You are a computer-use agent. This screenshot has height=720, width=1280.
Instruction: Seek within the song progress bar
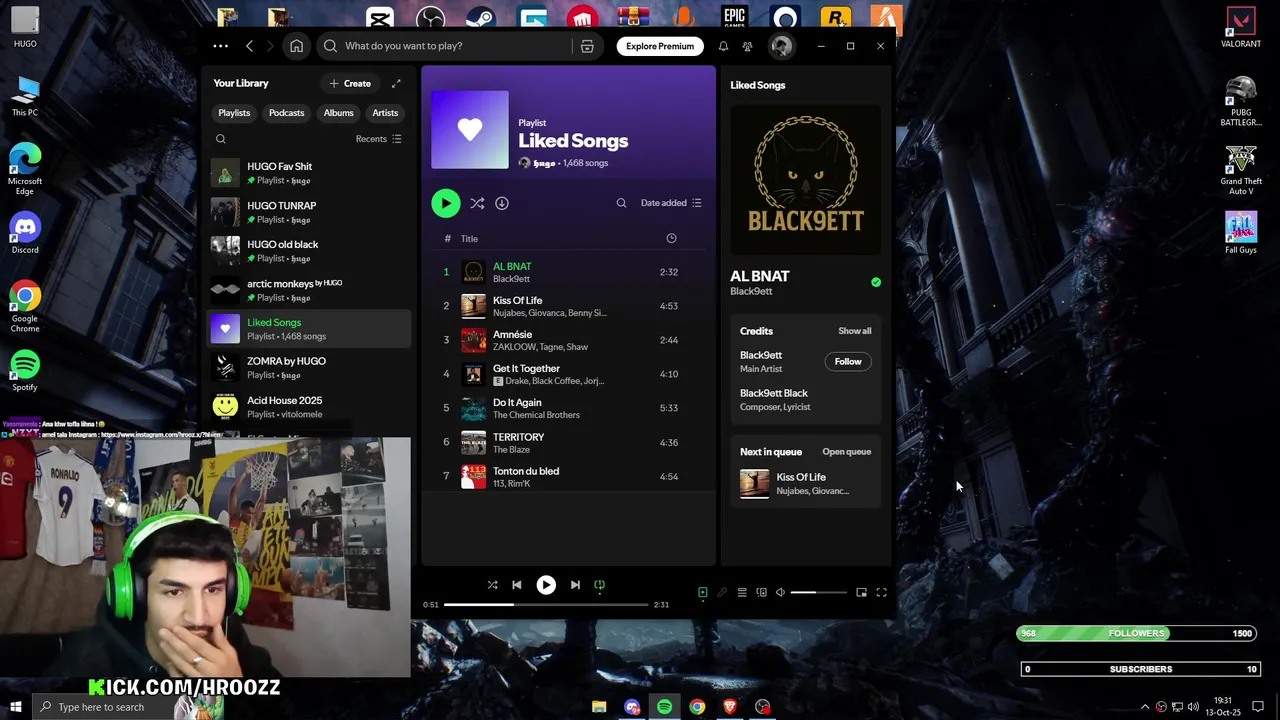click(546, 605)
